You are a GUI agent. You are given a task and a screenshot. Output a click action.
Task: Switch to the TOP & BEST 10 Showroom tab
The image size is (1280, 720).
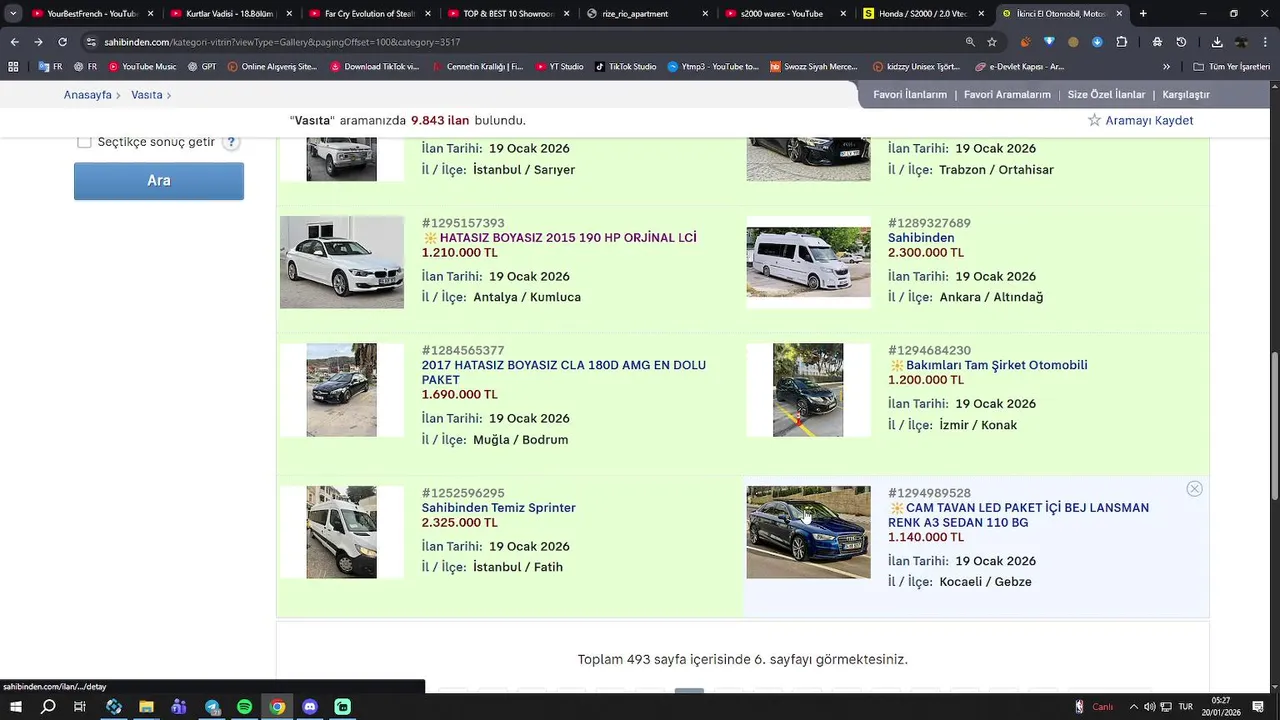(508, 14)
